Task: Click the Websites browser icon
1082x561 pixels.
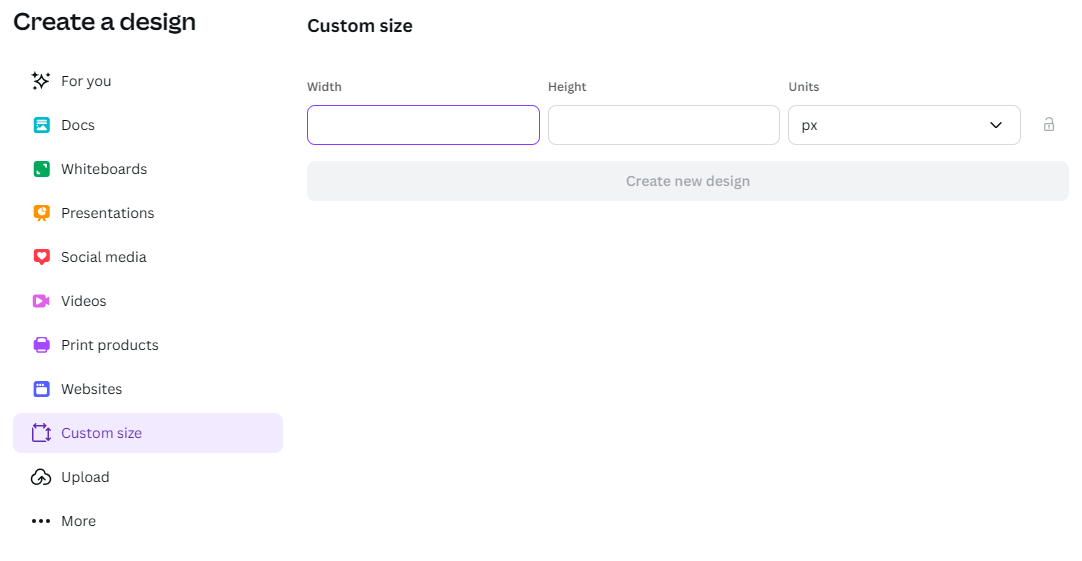Action: [41, 389]
